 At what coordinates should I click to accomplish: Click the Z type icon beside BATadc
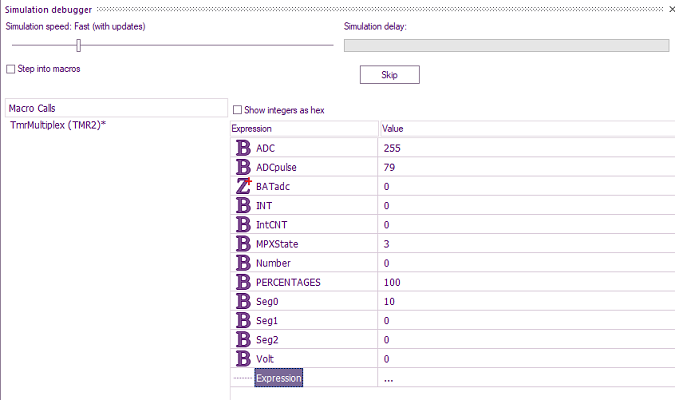(x=244, y=186)
